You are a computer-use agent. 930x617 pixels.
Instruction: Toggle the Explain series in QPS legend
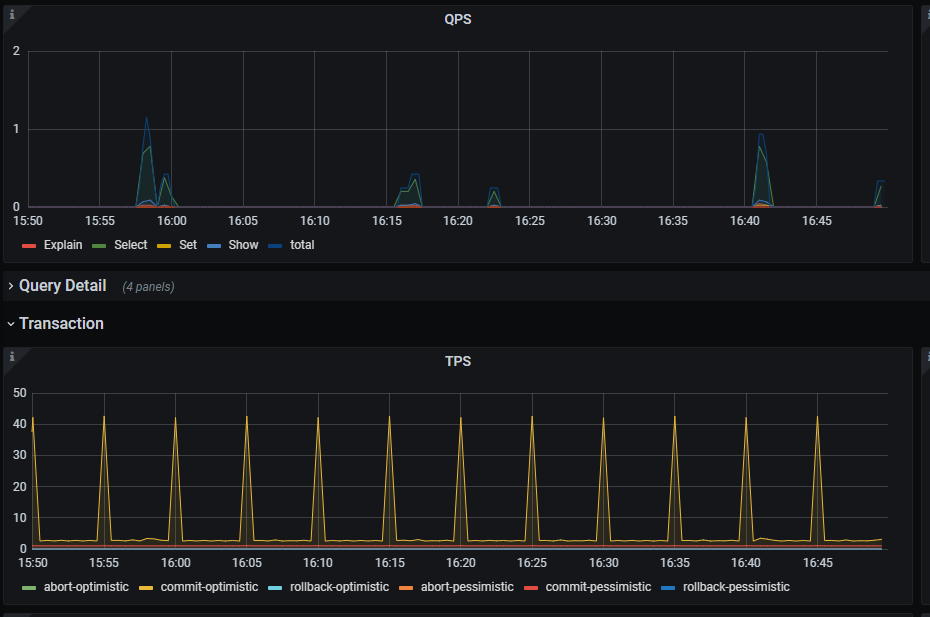coord(64,245)
